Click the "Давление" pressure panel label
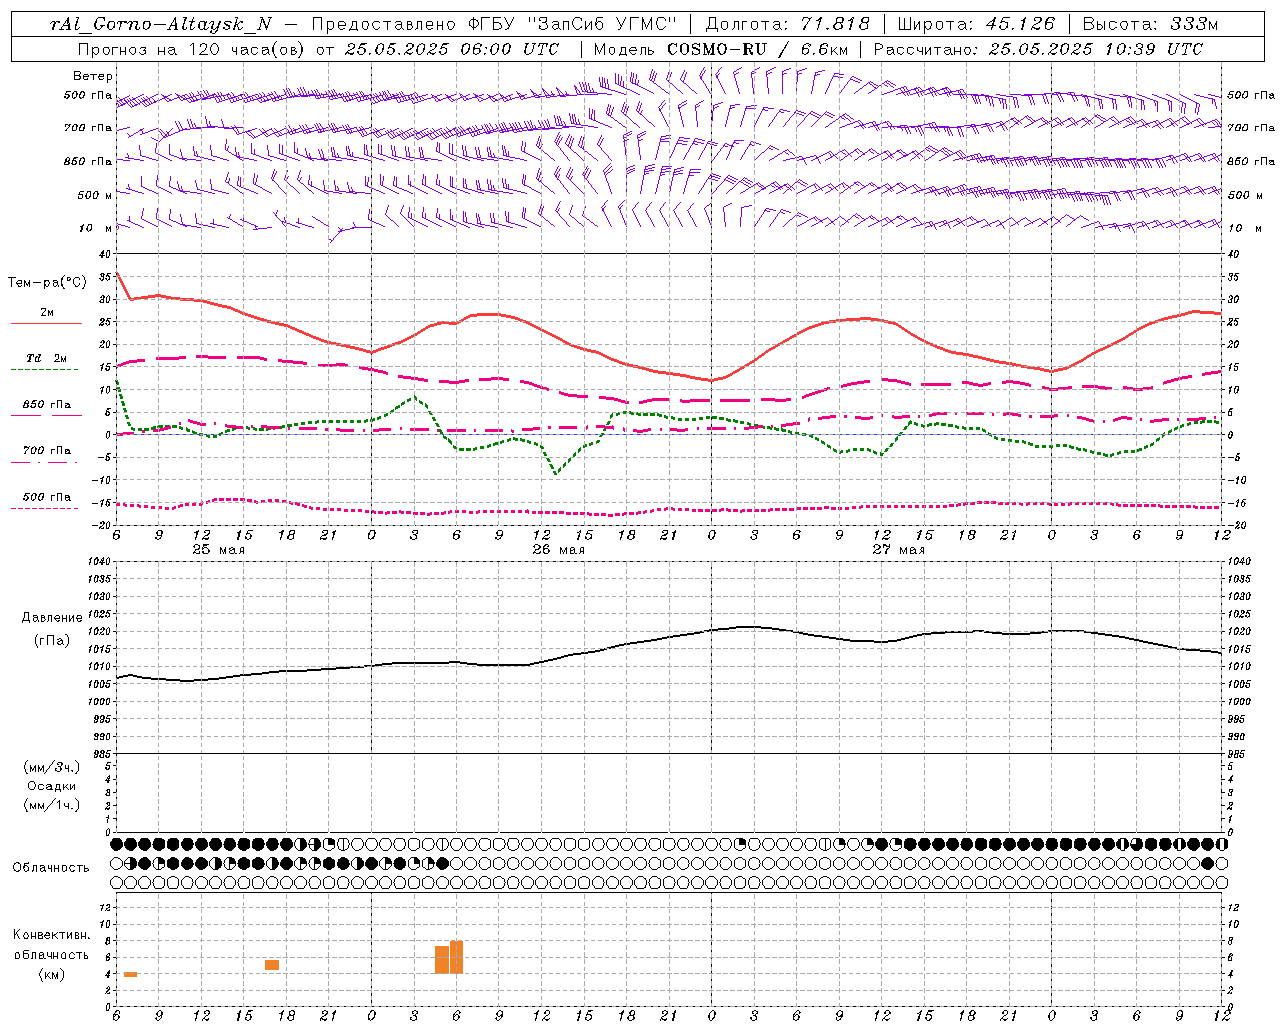The image size is (1280, 1024). coord(51,618)
